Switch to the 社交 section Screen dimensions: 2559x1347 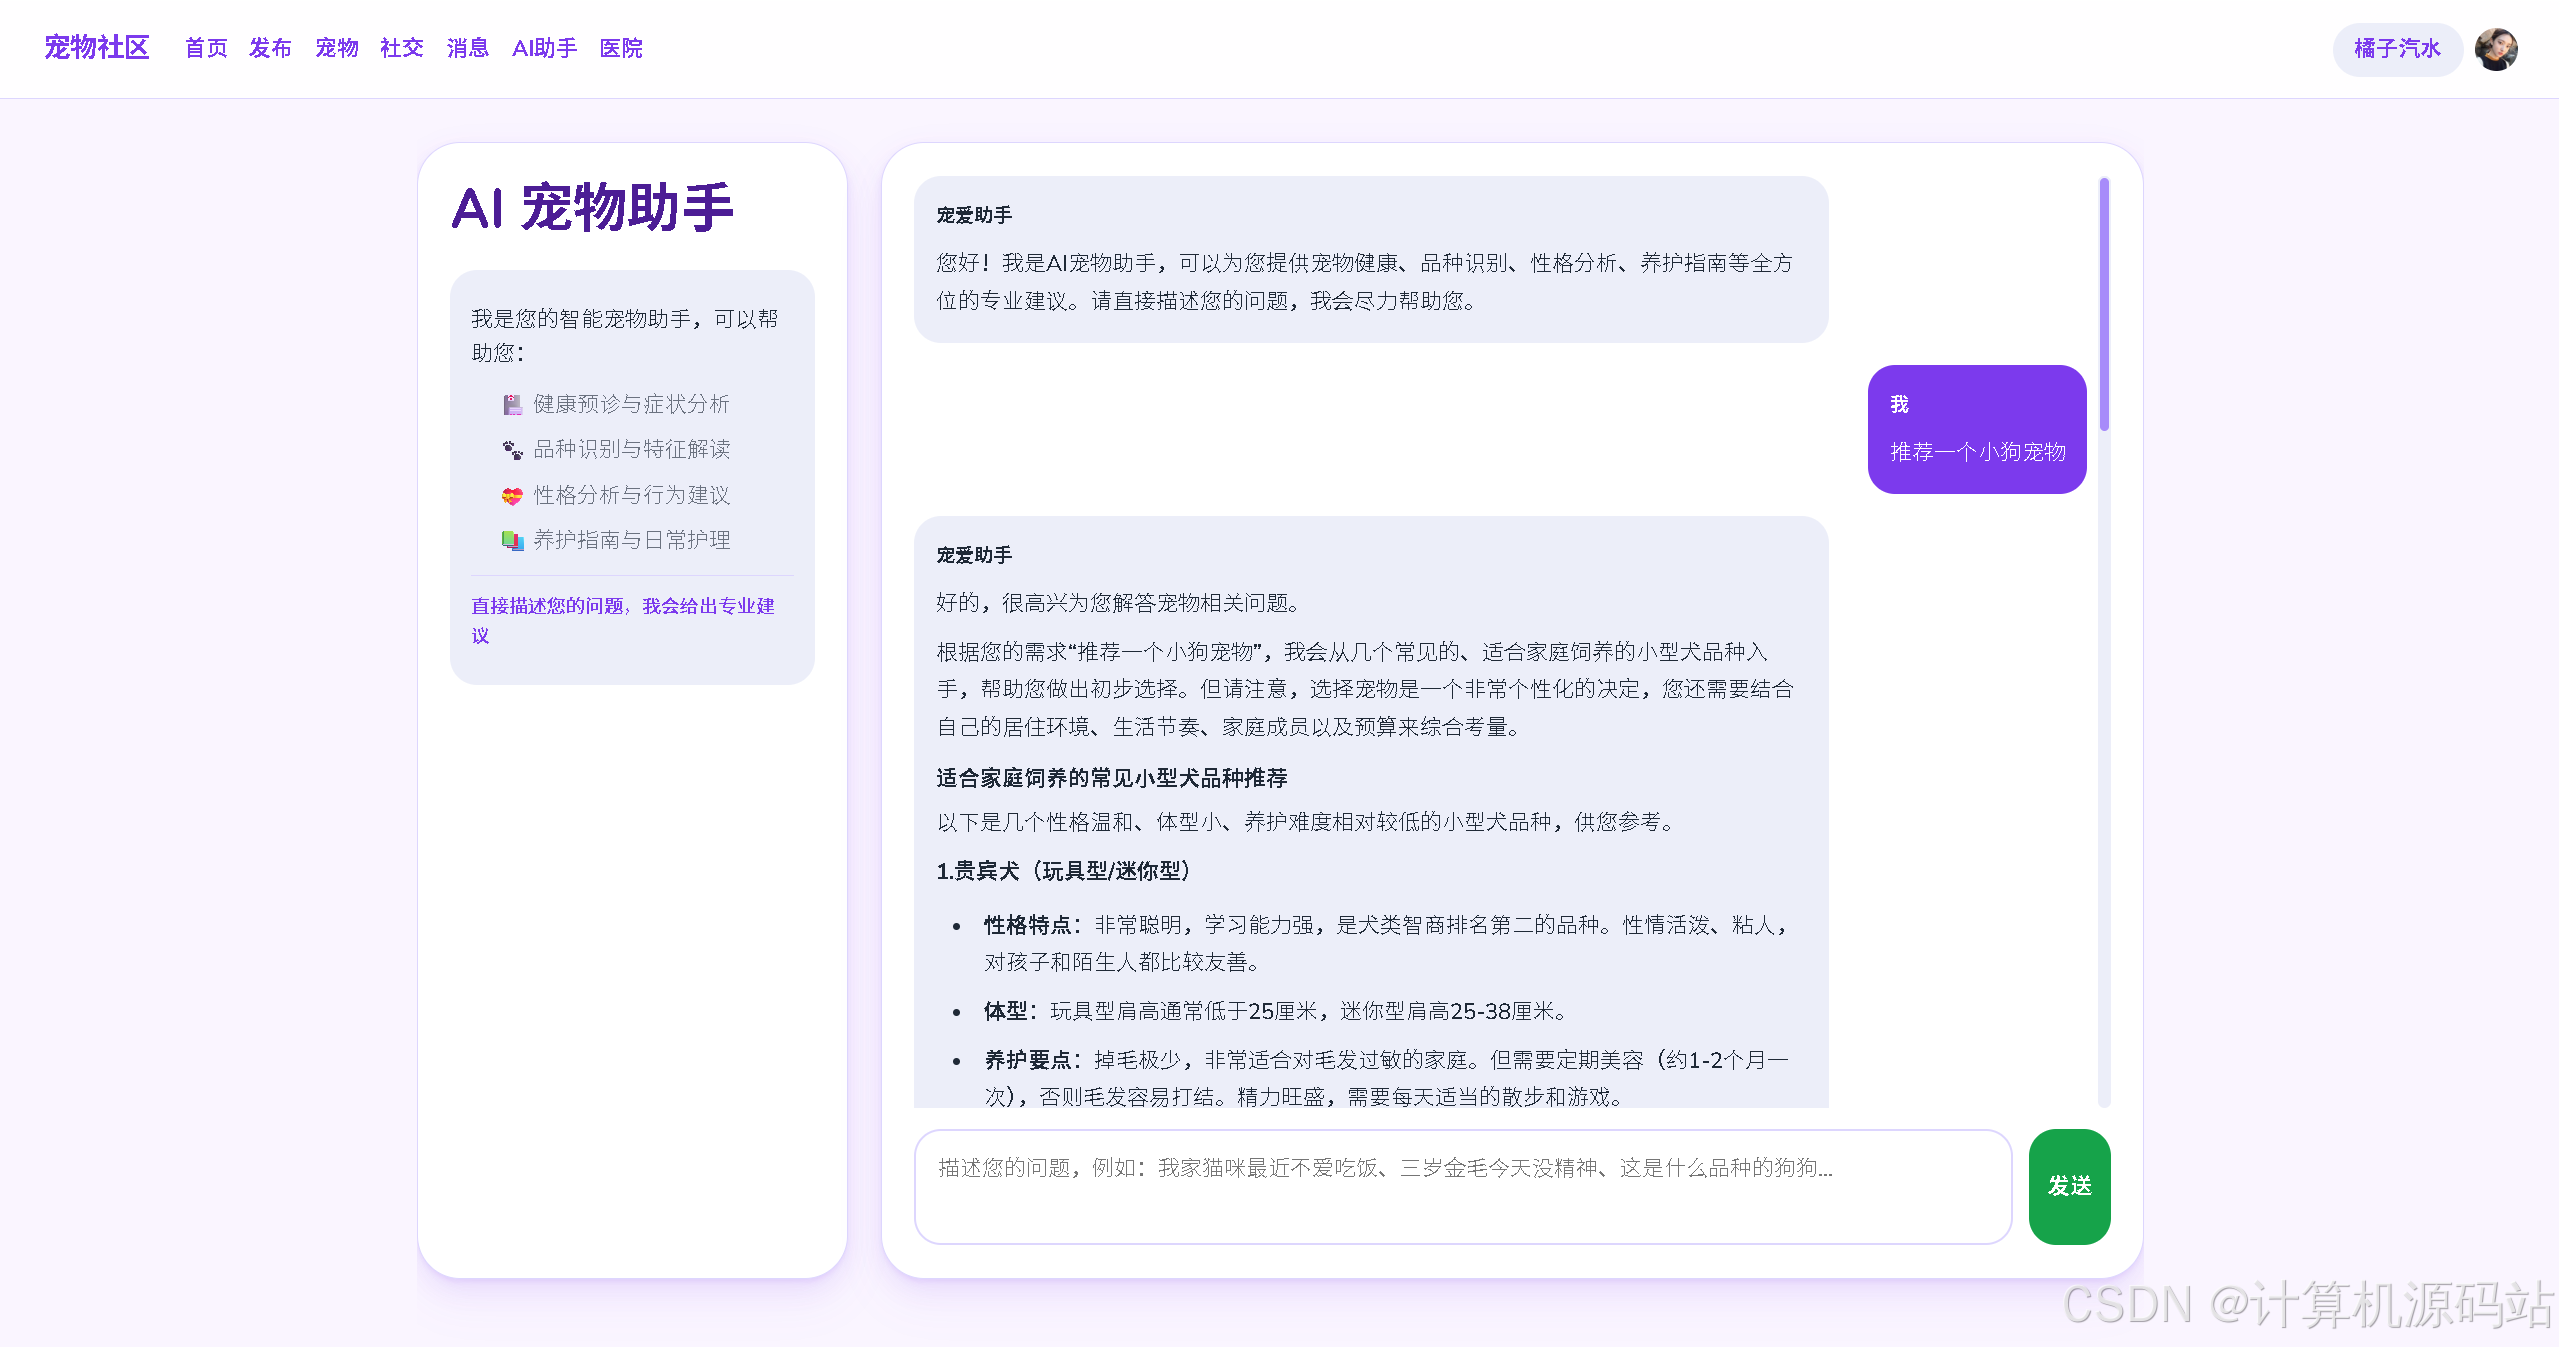pos(402,48)
